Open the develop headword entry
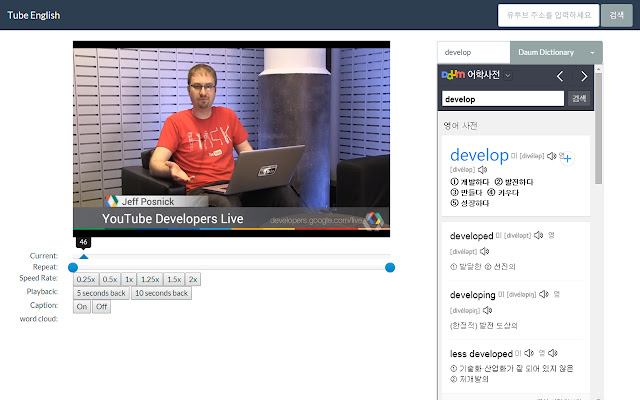 coord(479,156)
